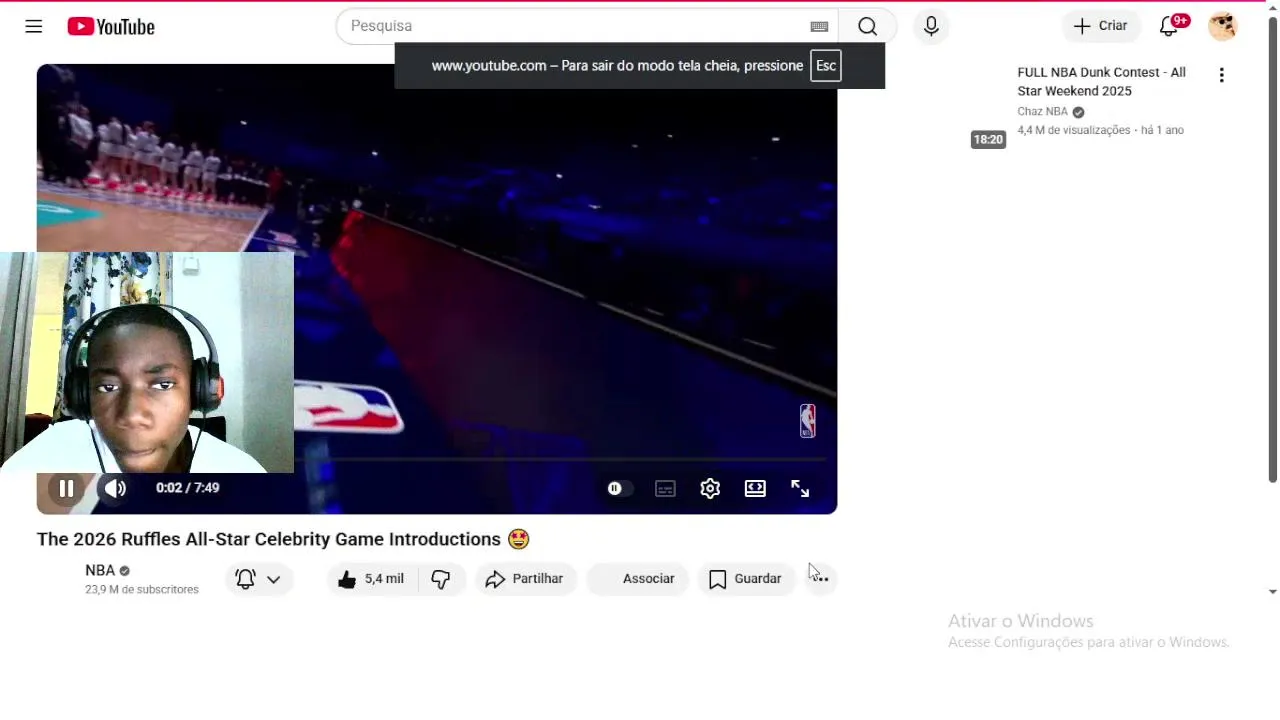Pause the video
This screenshot has width=1280, height=720.
66,488
